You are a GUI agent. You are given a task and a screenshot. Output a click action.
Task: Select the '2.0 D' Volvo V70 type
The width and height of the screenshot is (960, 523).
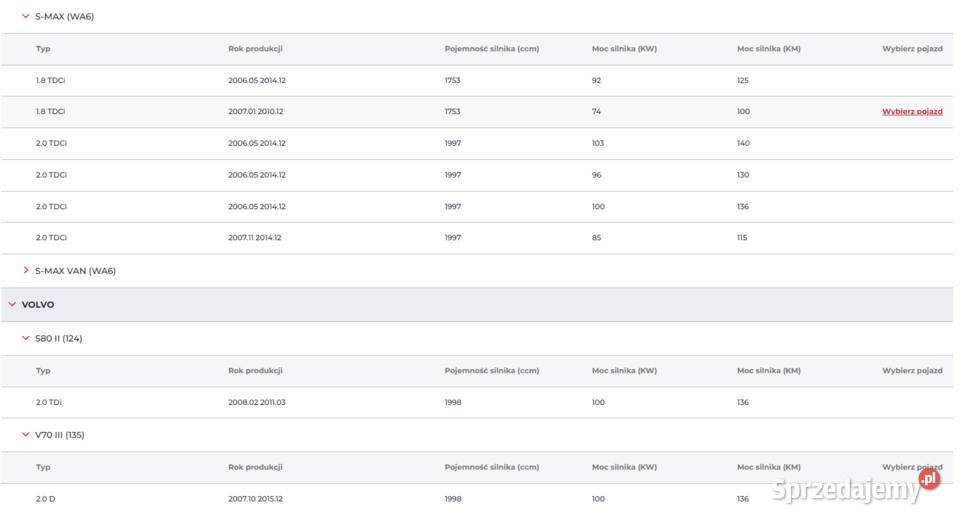click(45, 499)
